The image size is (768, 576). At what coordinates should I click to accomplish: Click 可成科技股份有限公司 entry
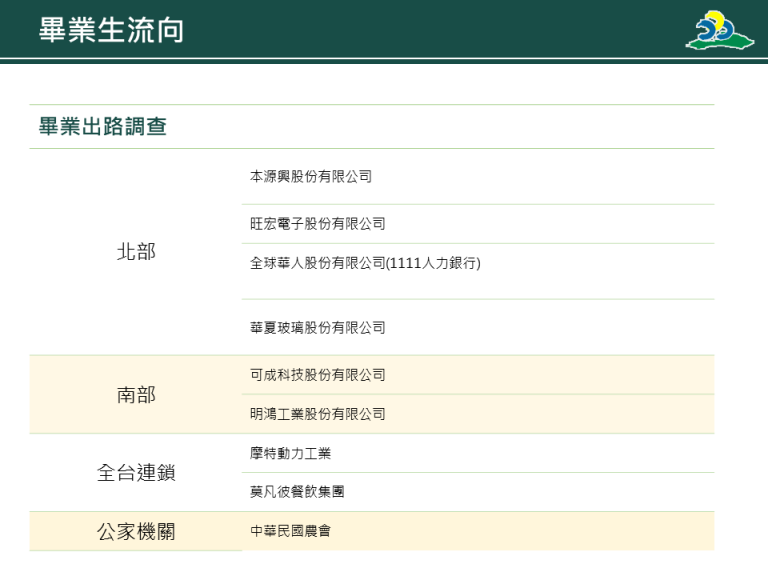[x=317, y=375]
